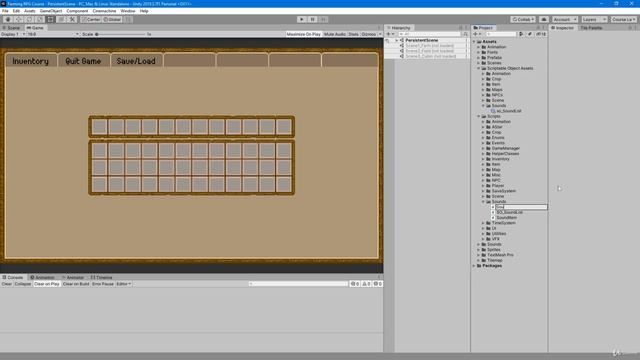Open Console Editor dropdown
The height and width of the screenshot is (360, 640).
[x=124, y=284]
